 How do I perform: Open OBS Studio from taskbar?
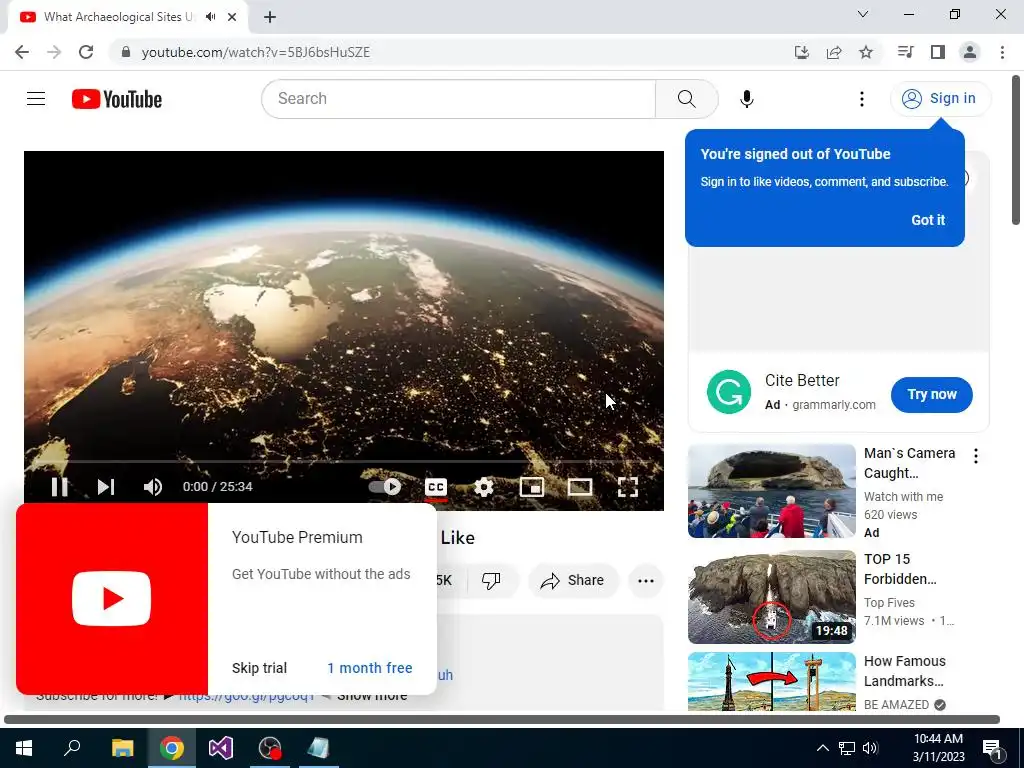coord(270,748)
